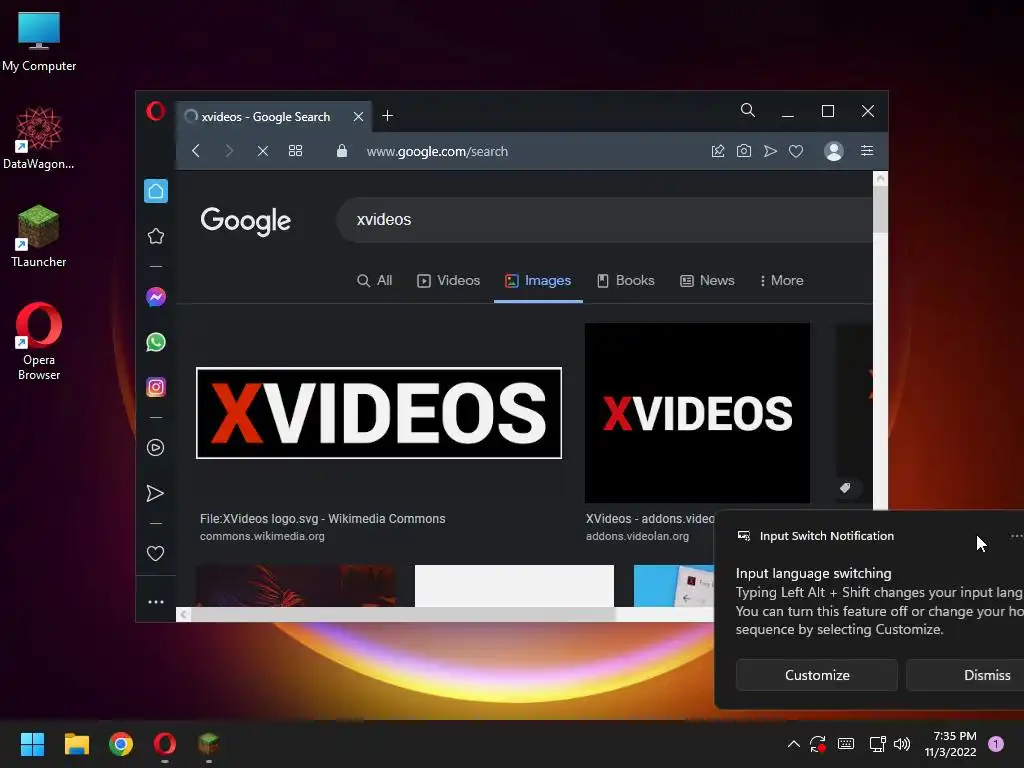Open the clock showing 7:35 PM
1024x768 pixels.
[951, 744]
